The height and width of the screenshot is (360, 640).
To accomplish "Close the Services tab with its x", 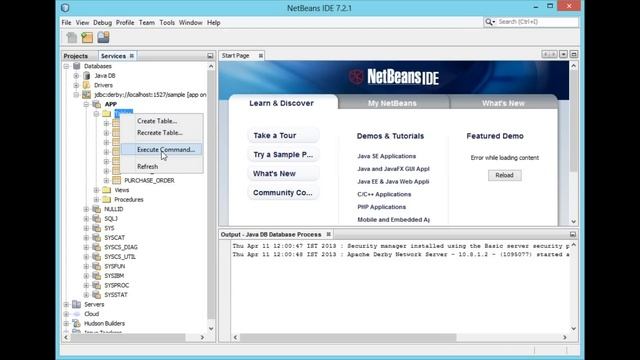I will 132,56.
